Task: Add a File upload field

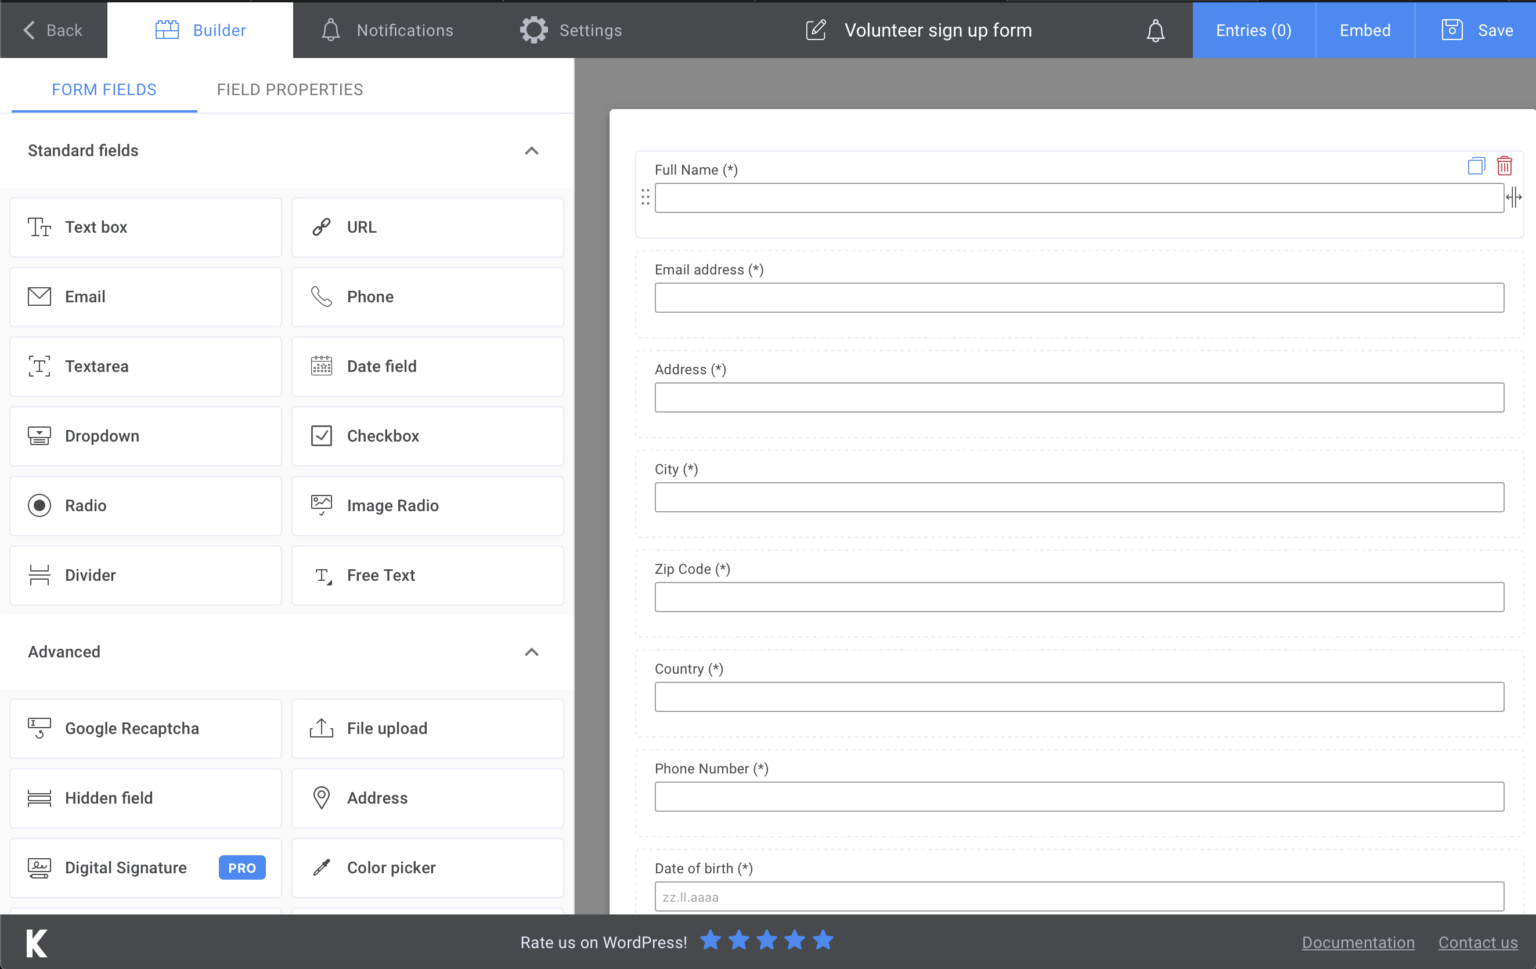Action: 428,728
